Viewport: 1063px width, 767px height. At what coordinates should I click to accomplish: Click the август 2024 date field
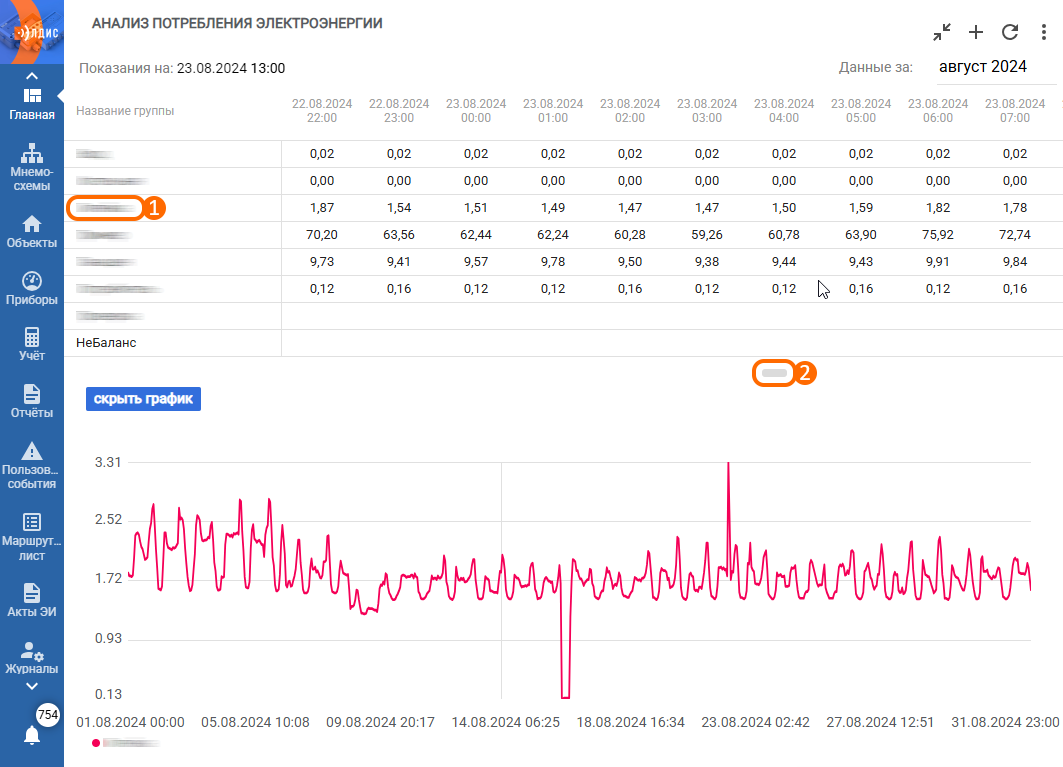[982, 66]
